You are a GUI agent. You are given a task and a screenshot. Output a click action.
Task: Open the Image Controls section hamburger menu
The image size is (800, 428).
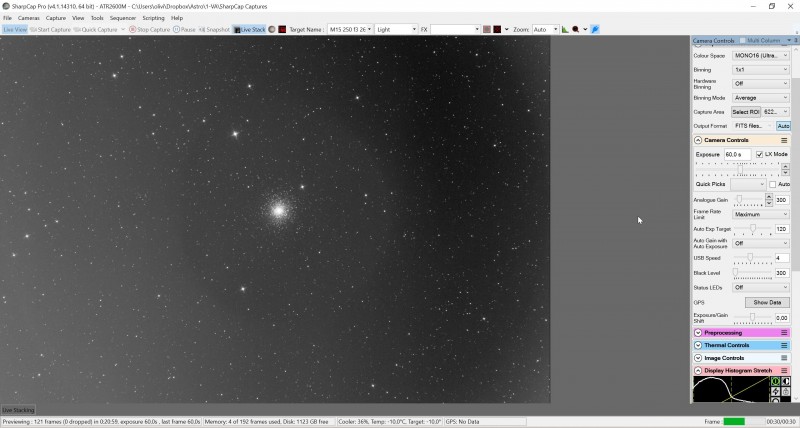click(x=784, y=358)
